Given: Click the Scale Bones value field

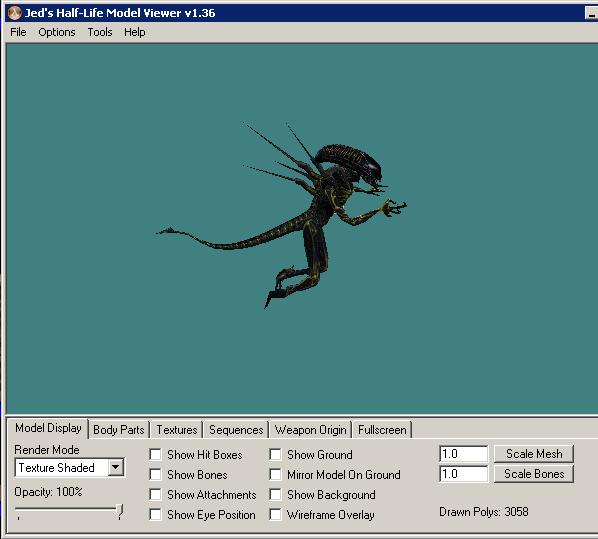Looking at the screenshot, I should click(463, 474).
